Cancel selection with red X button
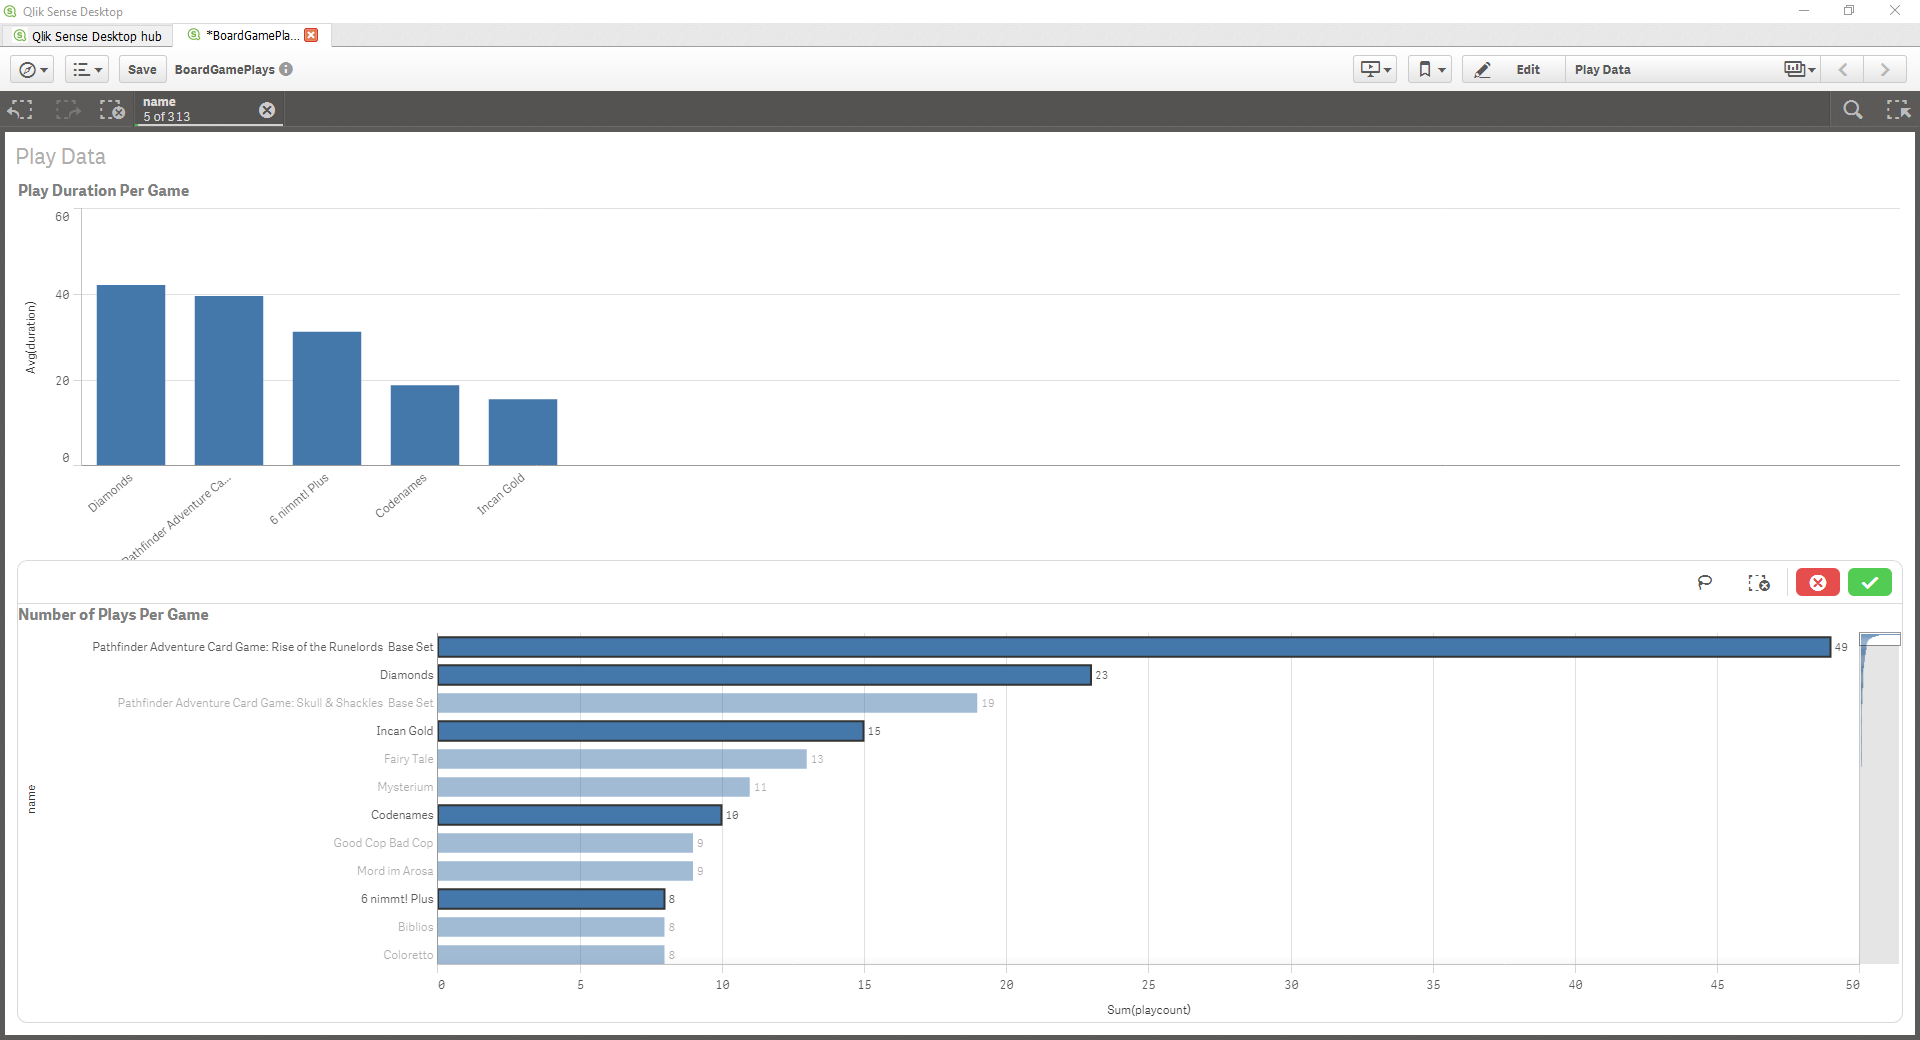1920x1040 pixels. 1817,582
